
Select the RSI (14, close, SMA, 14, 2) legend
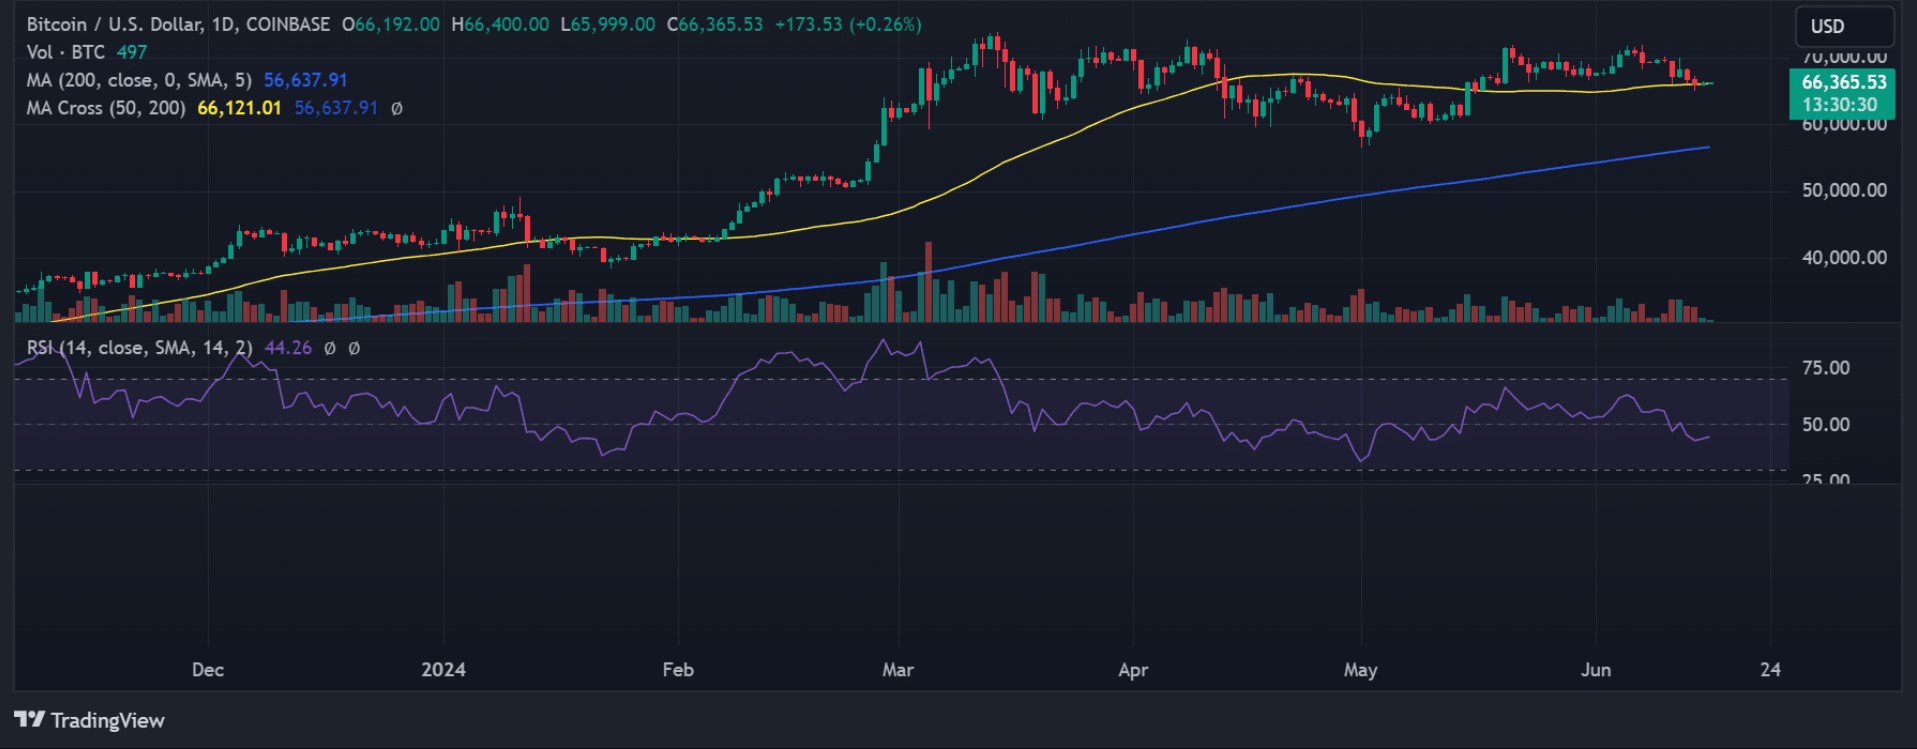(139, 348)
